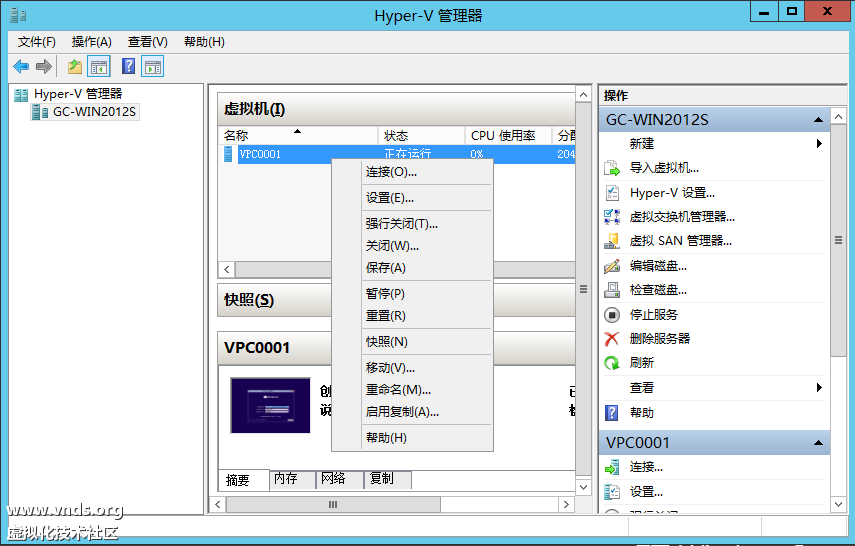Viewport: 855px width, 546px height.
Task: Sort by the 名称 column header
Action: (297, 135)
